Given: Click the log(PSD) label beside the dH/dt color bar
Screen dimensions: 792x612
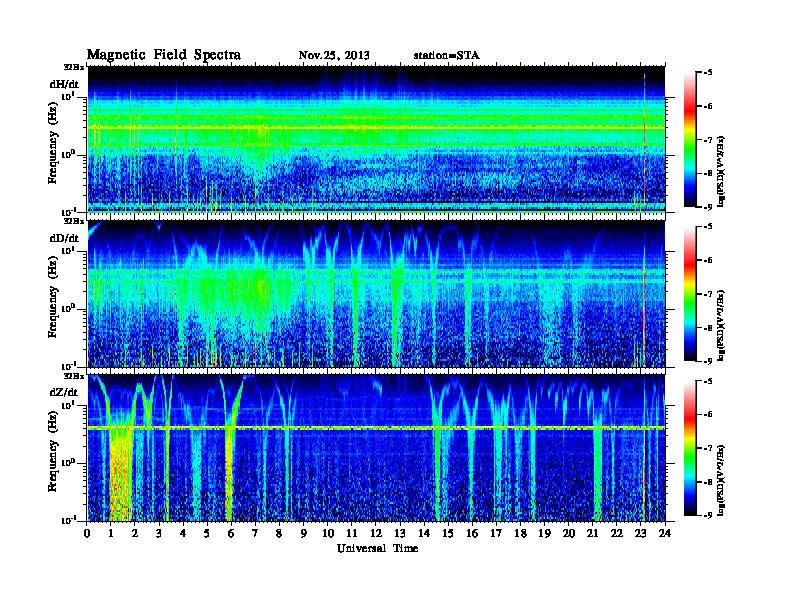Looking at the screenshot, I should tap(722, 171).
